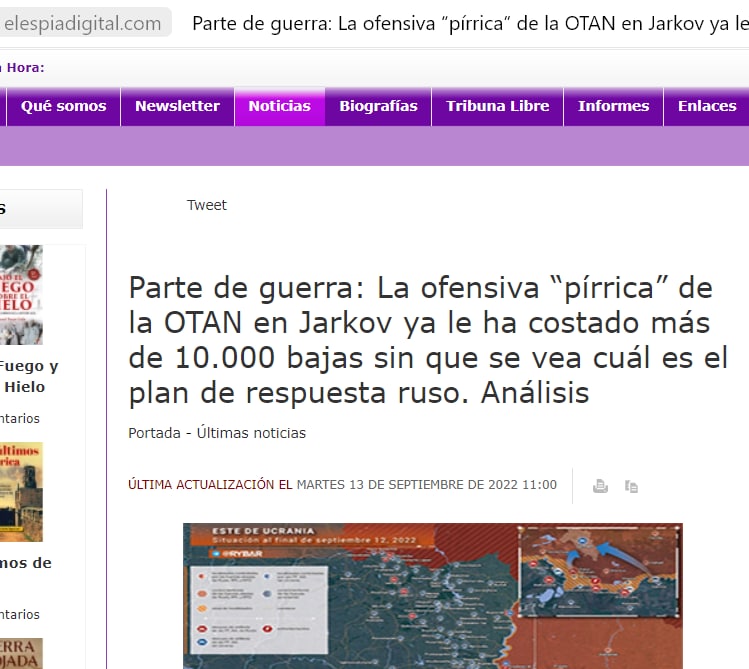Click the print article icon

pos(600,486)
